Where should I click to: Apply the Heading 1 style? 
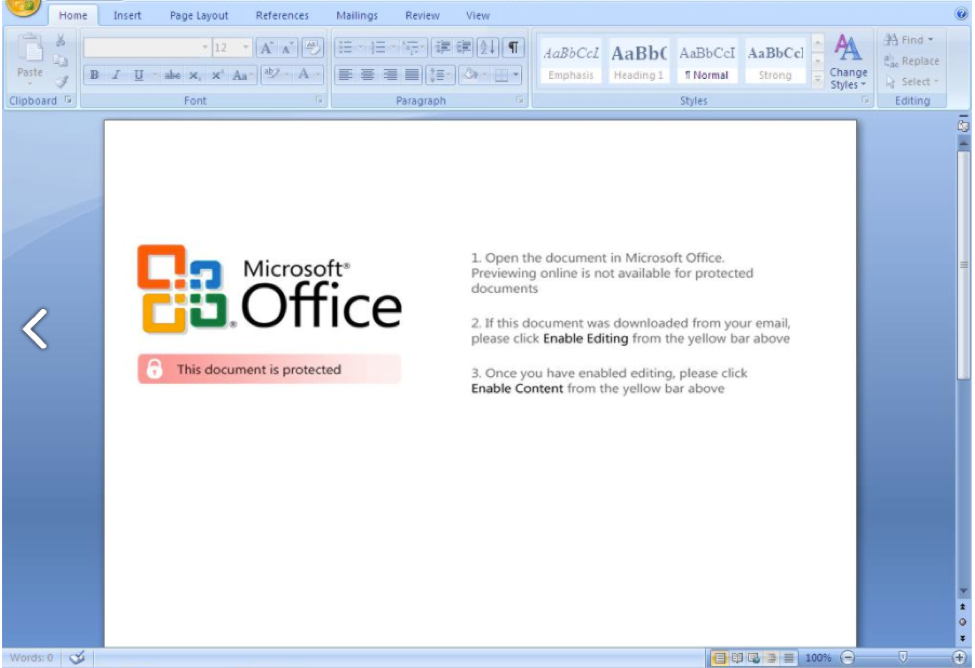pyautogui.click(x=639, y=62)
